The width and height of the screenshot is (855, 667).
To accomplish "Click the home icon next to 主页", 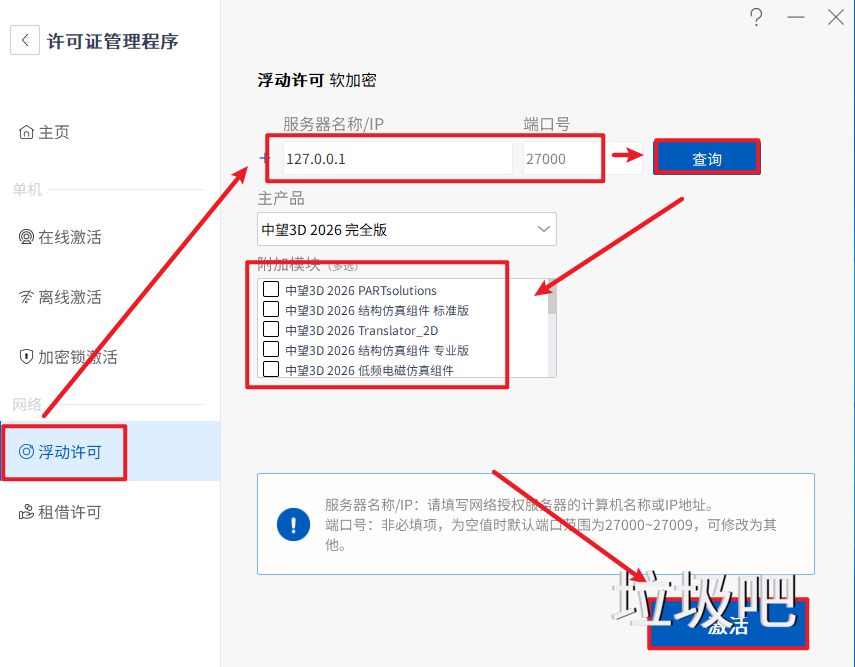I will click(x=26, y=133).
